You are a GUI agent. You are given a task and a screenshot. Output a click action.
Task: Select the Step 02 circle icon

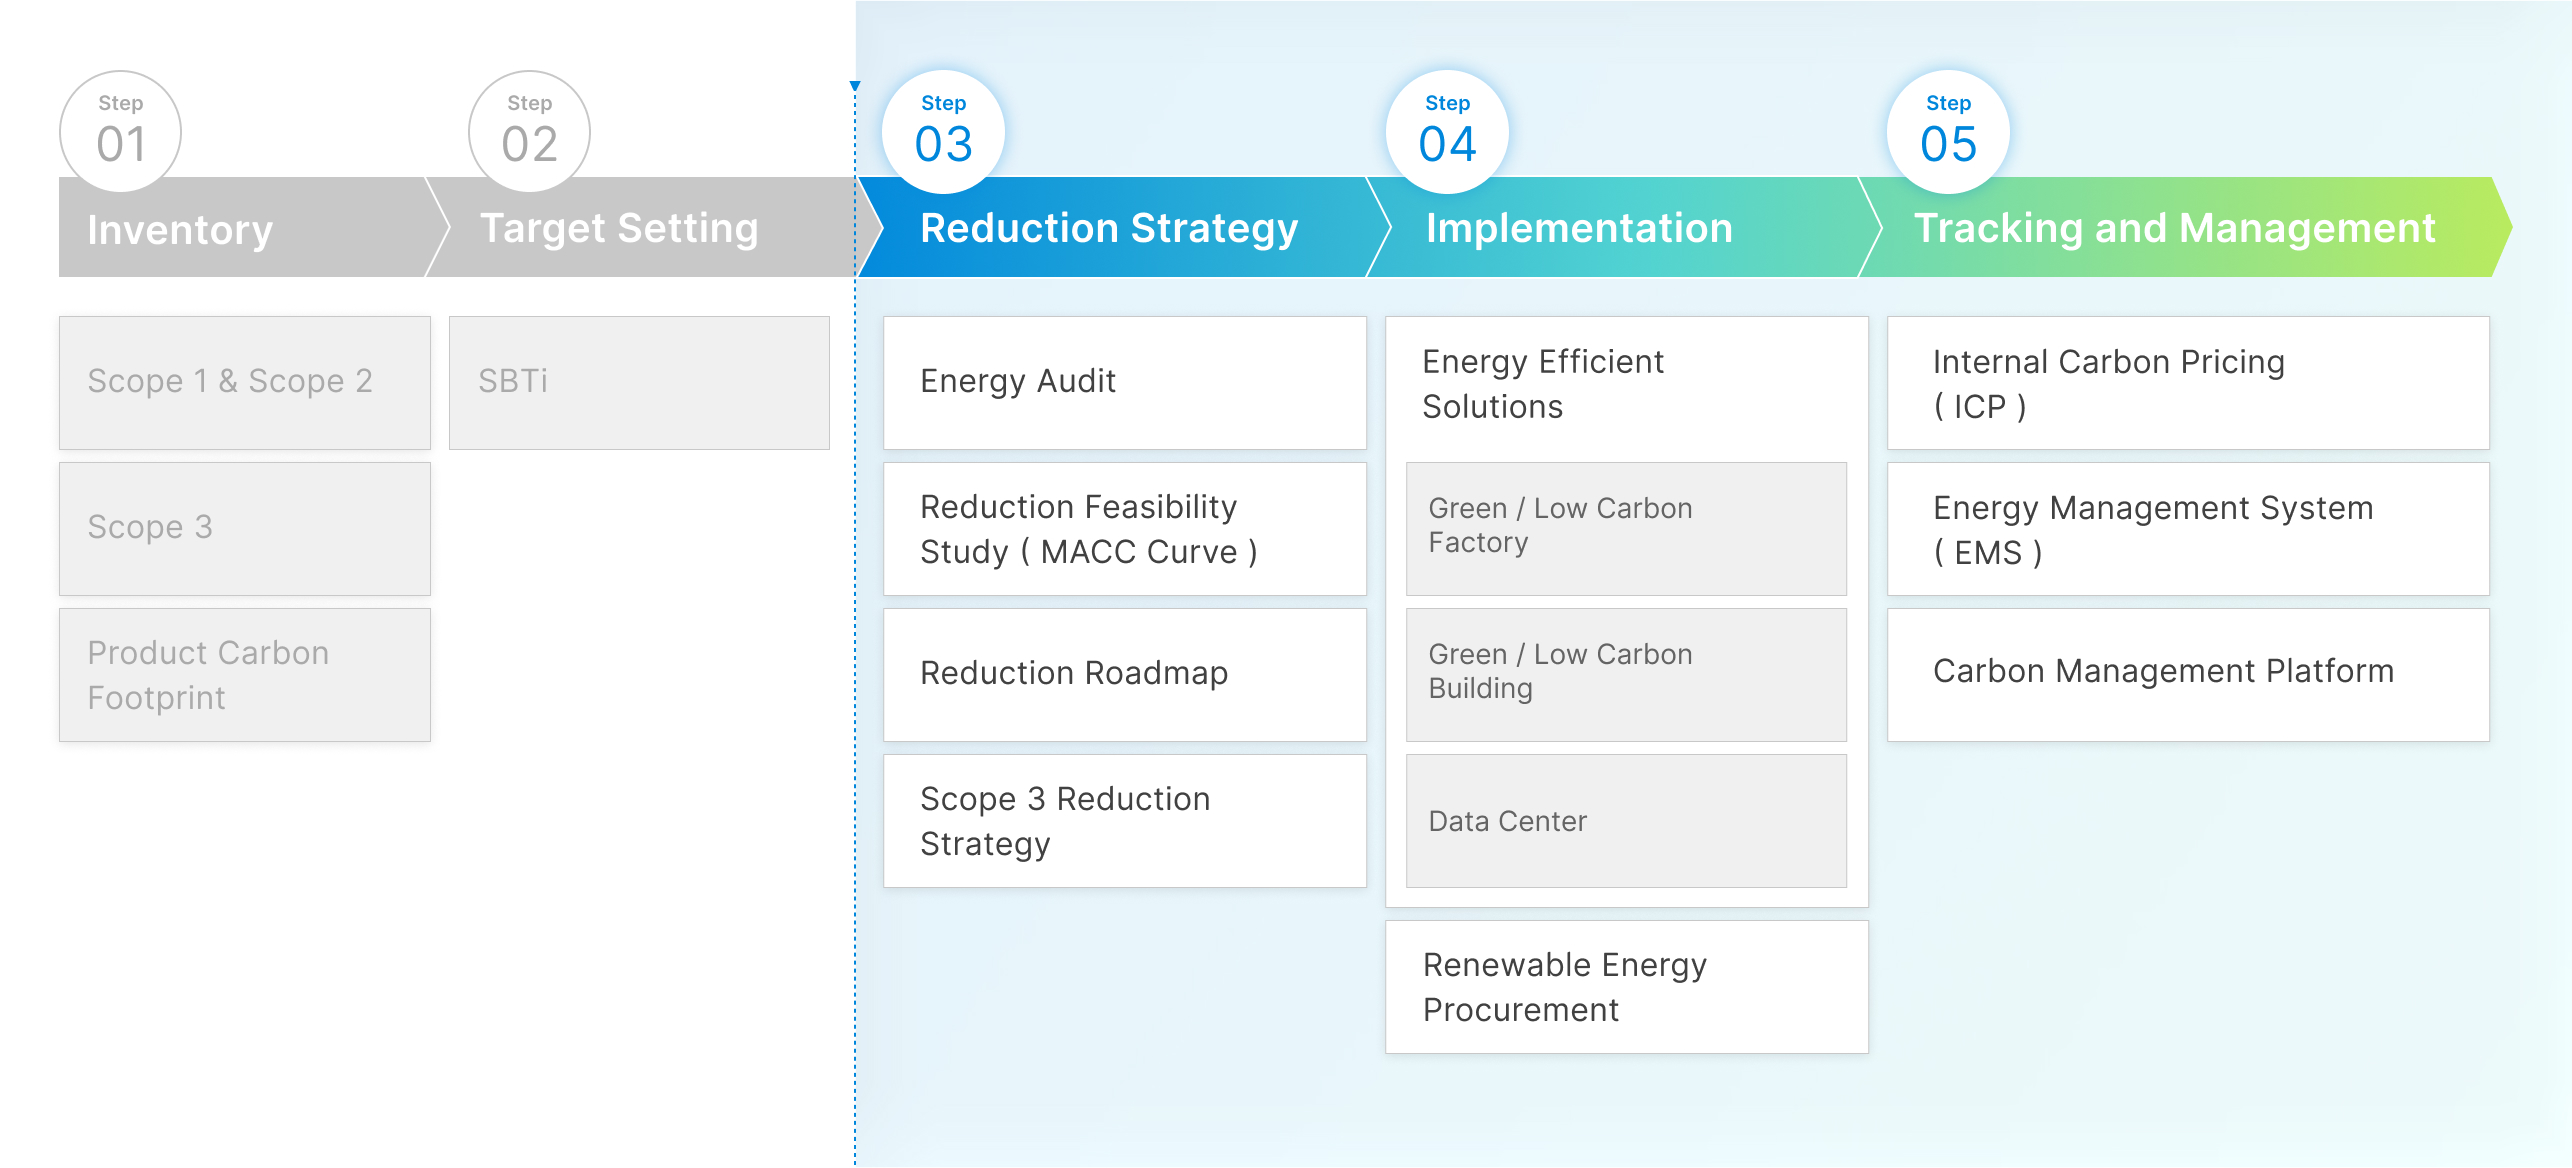click(529, 131)
